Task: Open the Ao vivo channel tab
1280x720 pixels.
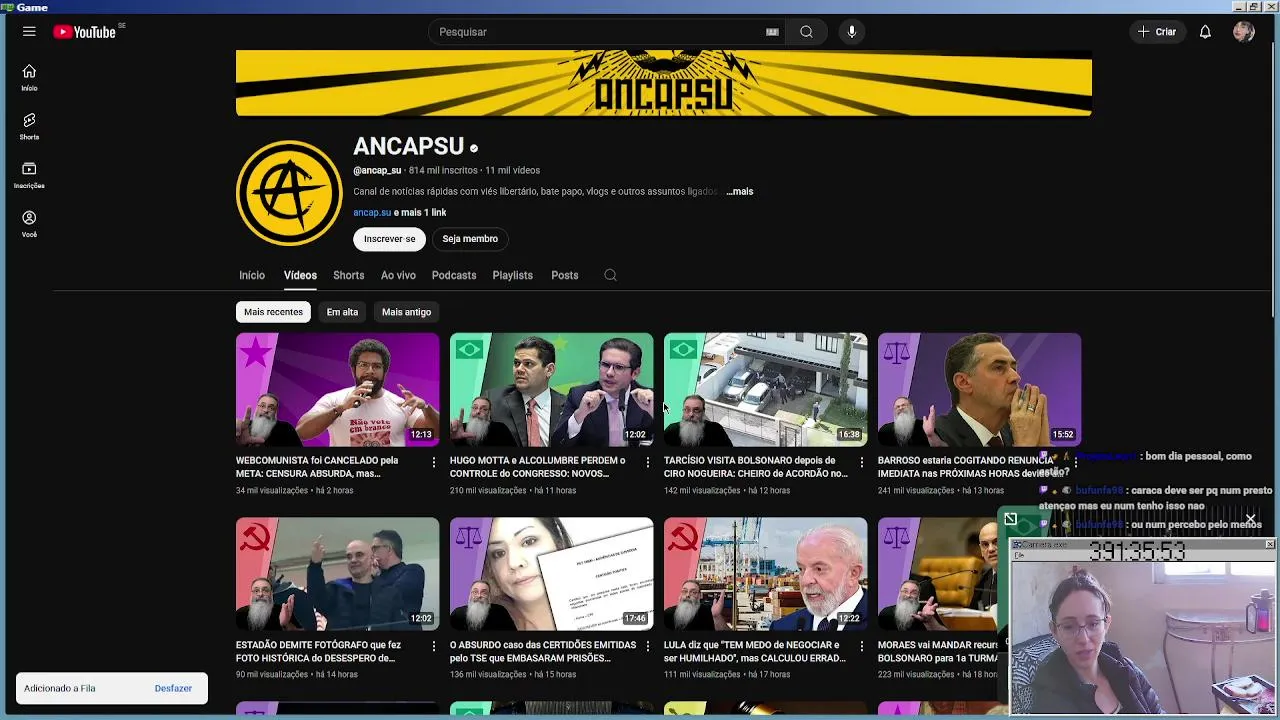Action: point(398,275)
